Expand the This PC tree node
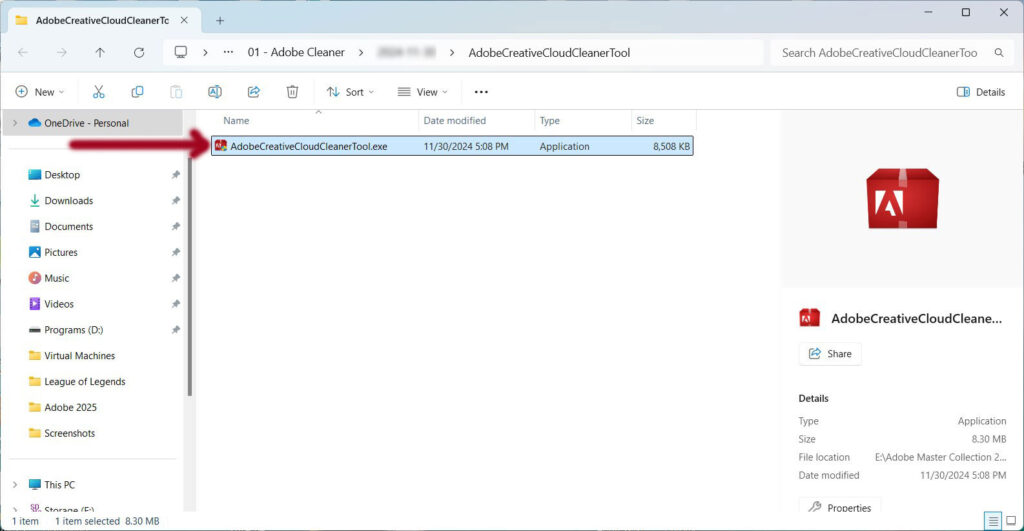 [x=15, y=485]
